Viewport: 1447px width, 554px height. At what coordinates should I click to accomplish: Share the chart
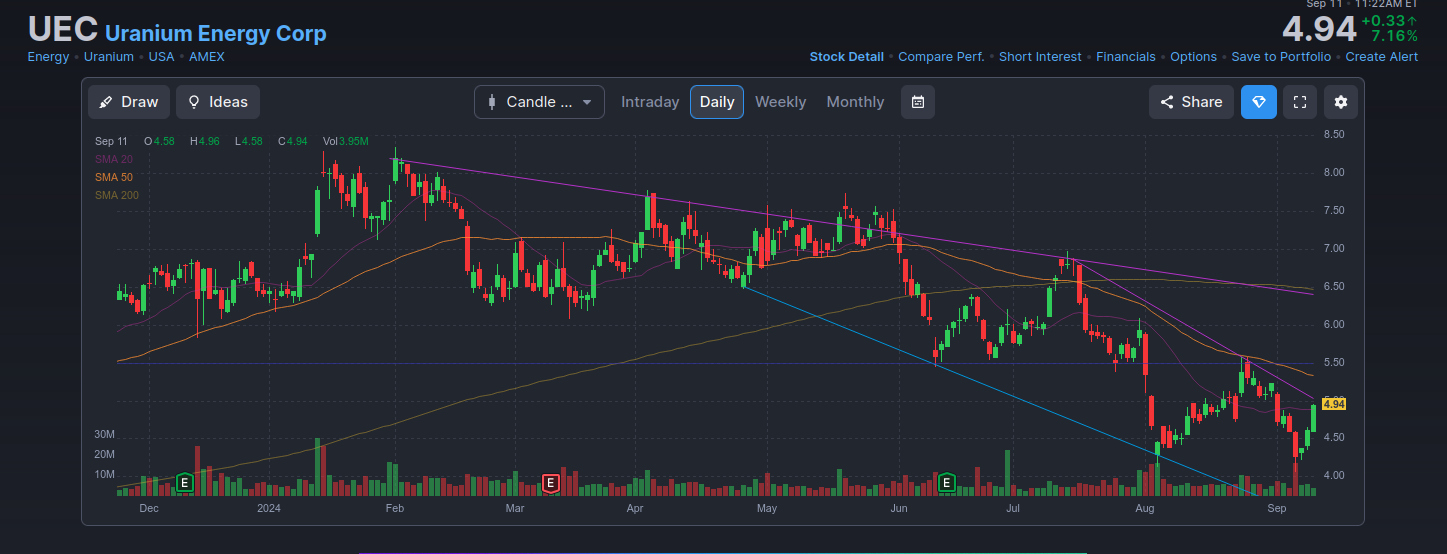(1191, 102)
